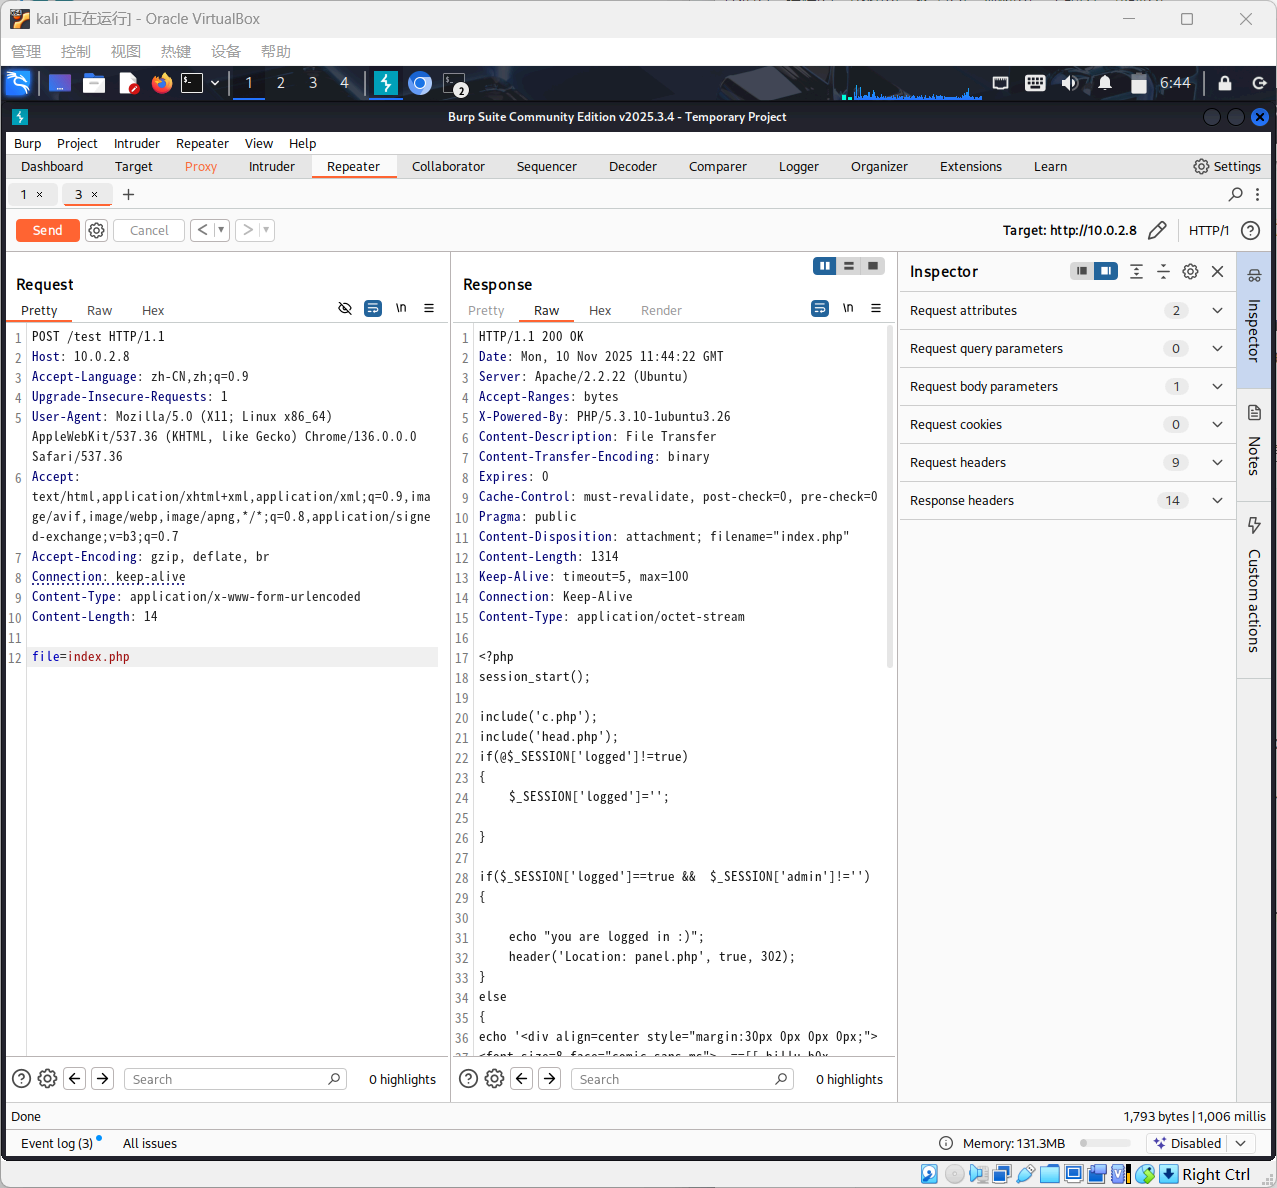Switch to side-by-side layout view icon
Image resolution: width=1277 pixels, height=1188 pixels.
825,266
